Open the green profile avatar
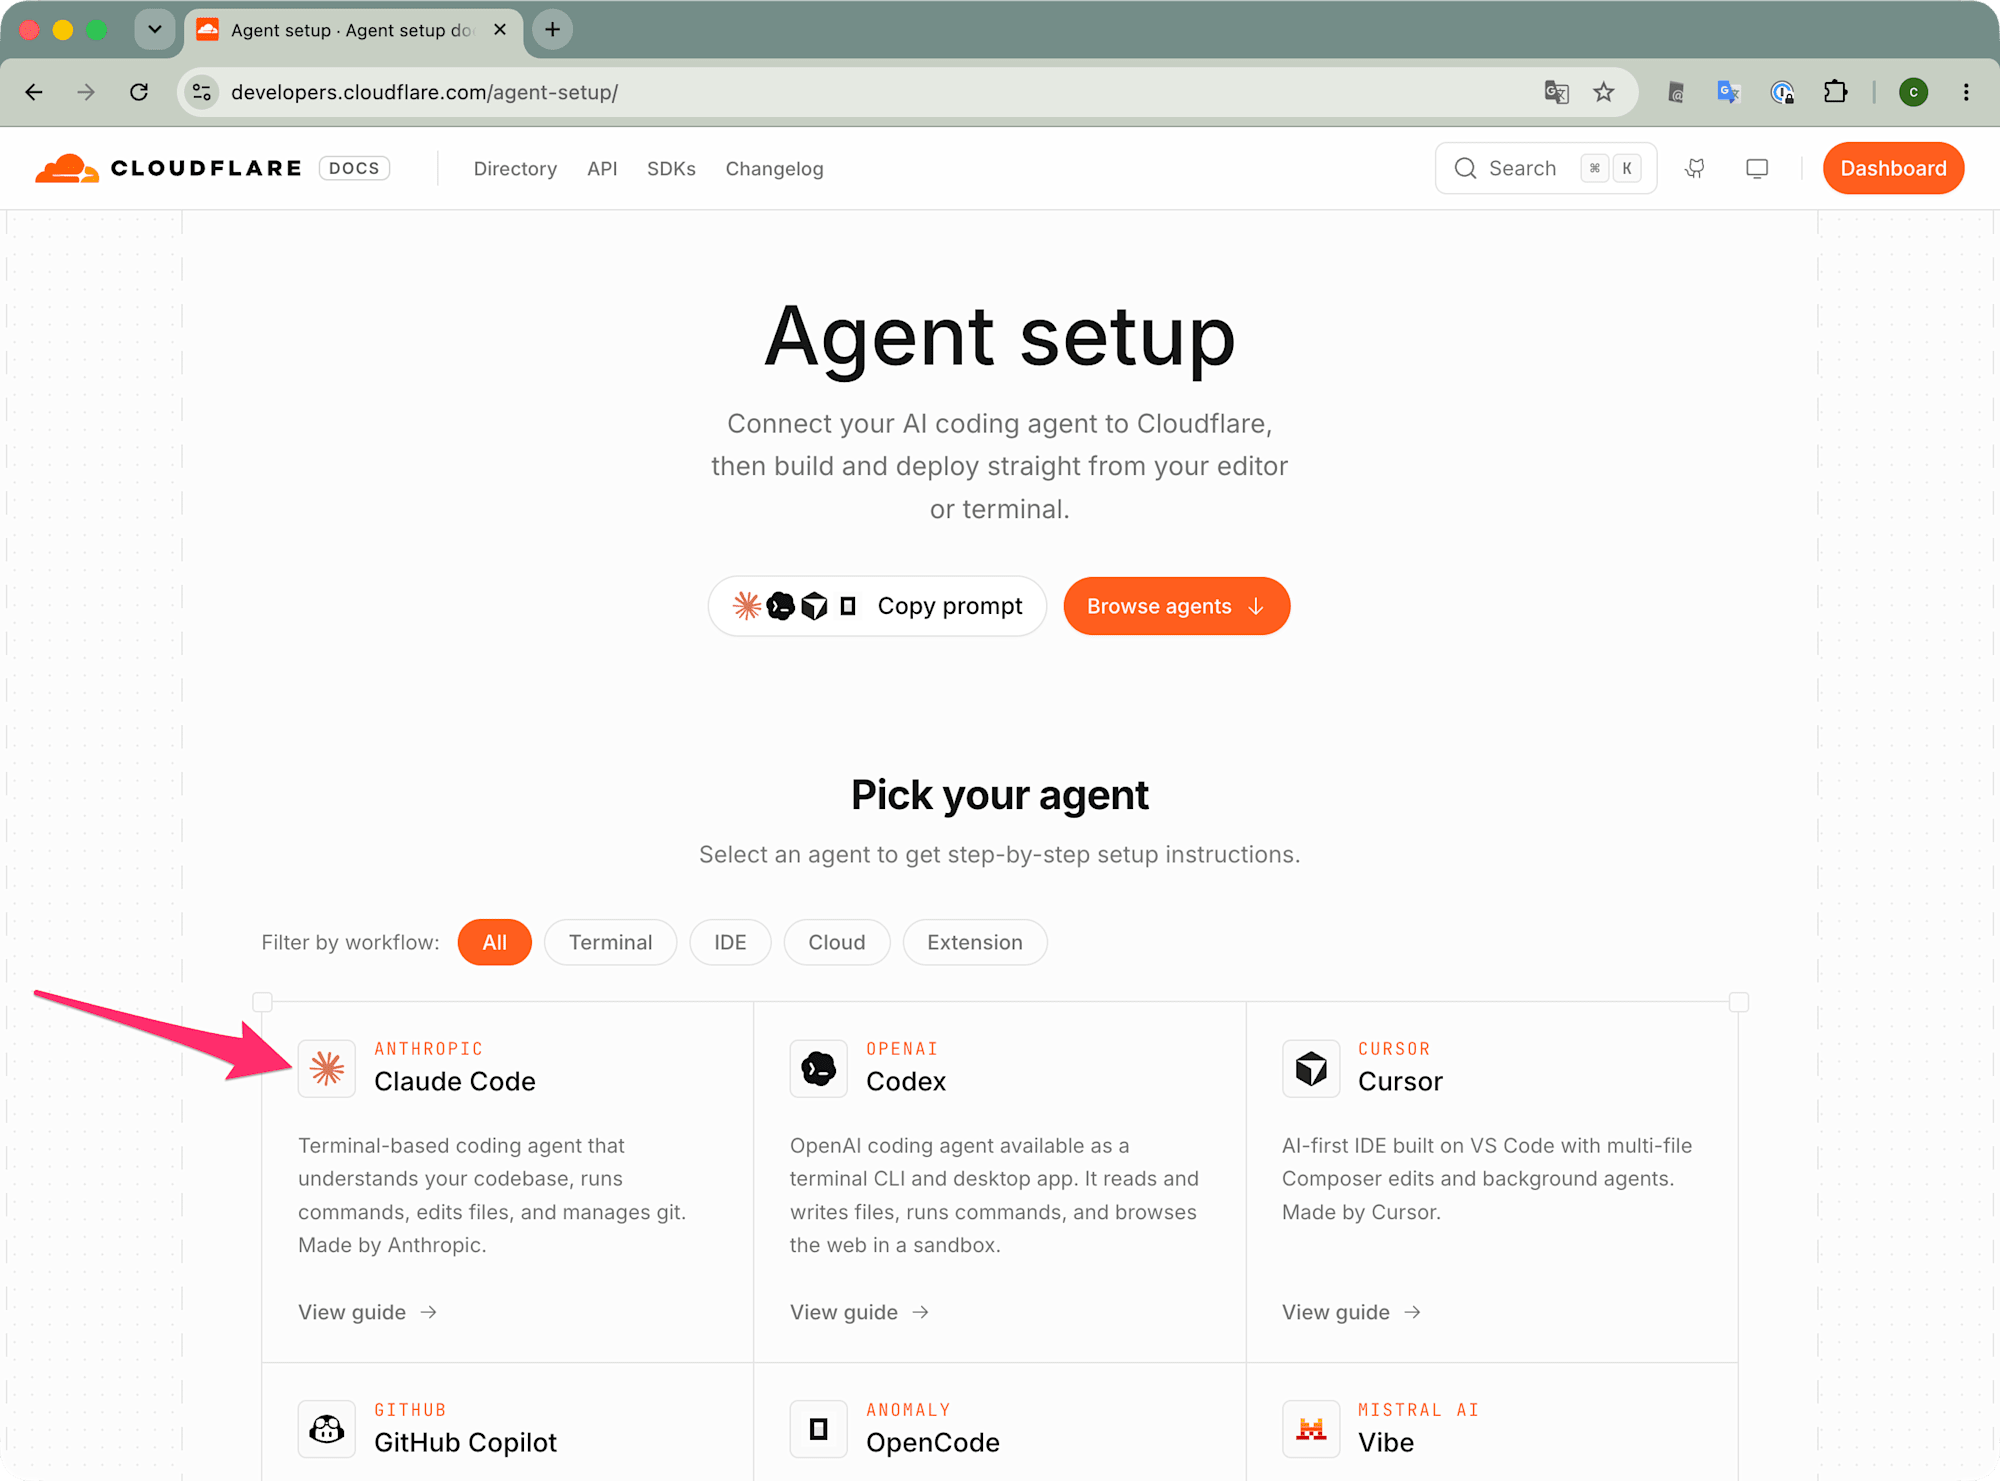Image resolution: width=2000 pixels, height=1481 pixels. 1913,92
